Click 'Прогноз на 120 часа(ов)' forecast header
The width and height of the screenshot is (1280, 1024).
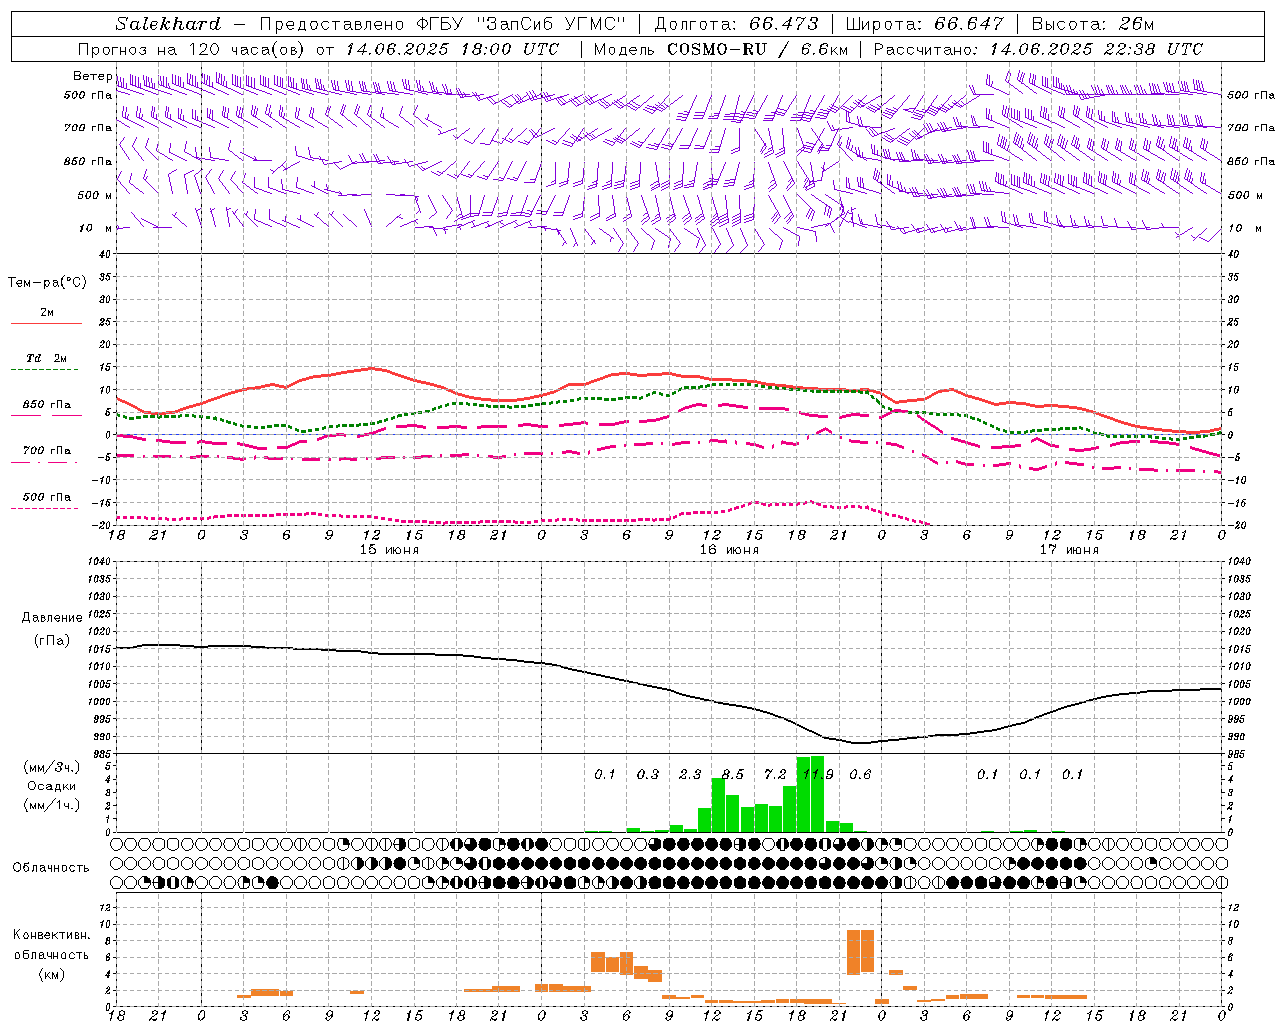click(193, 49)
